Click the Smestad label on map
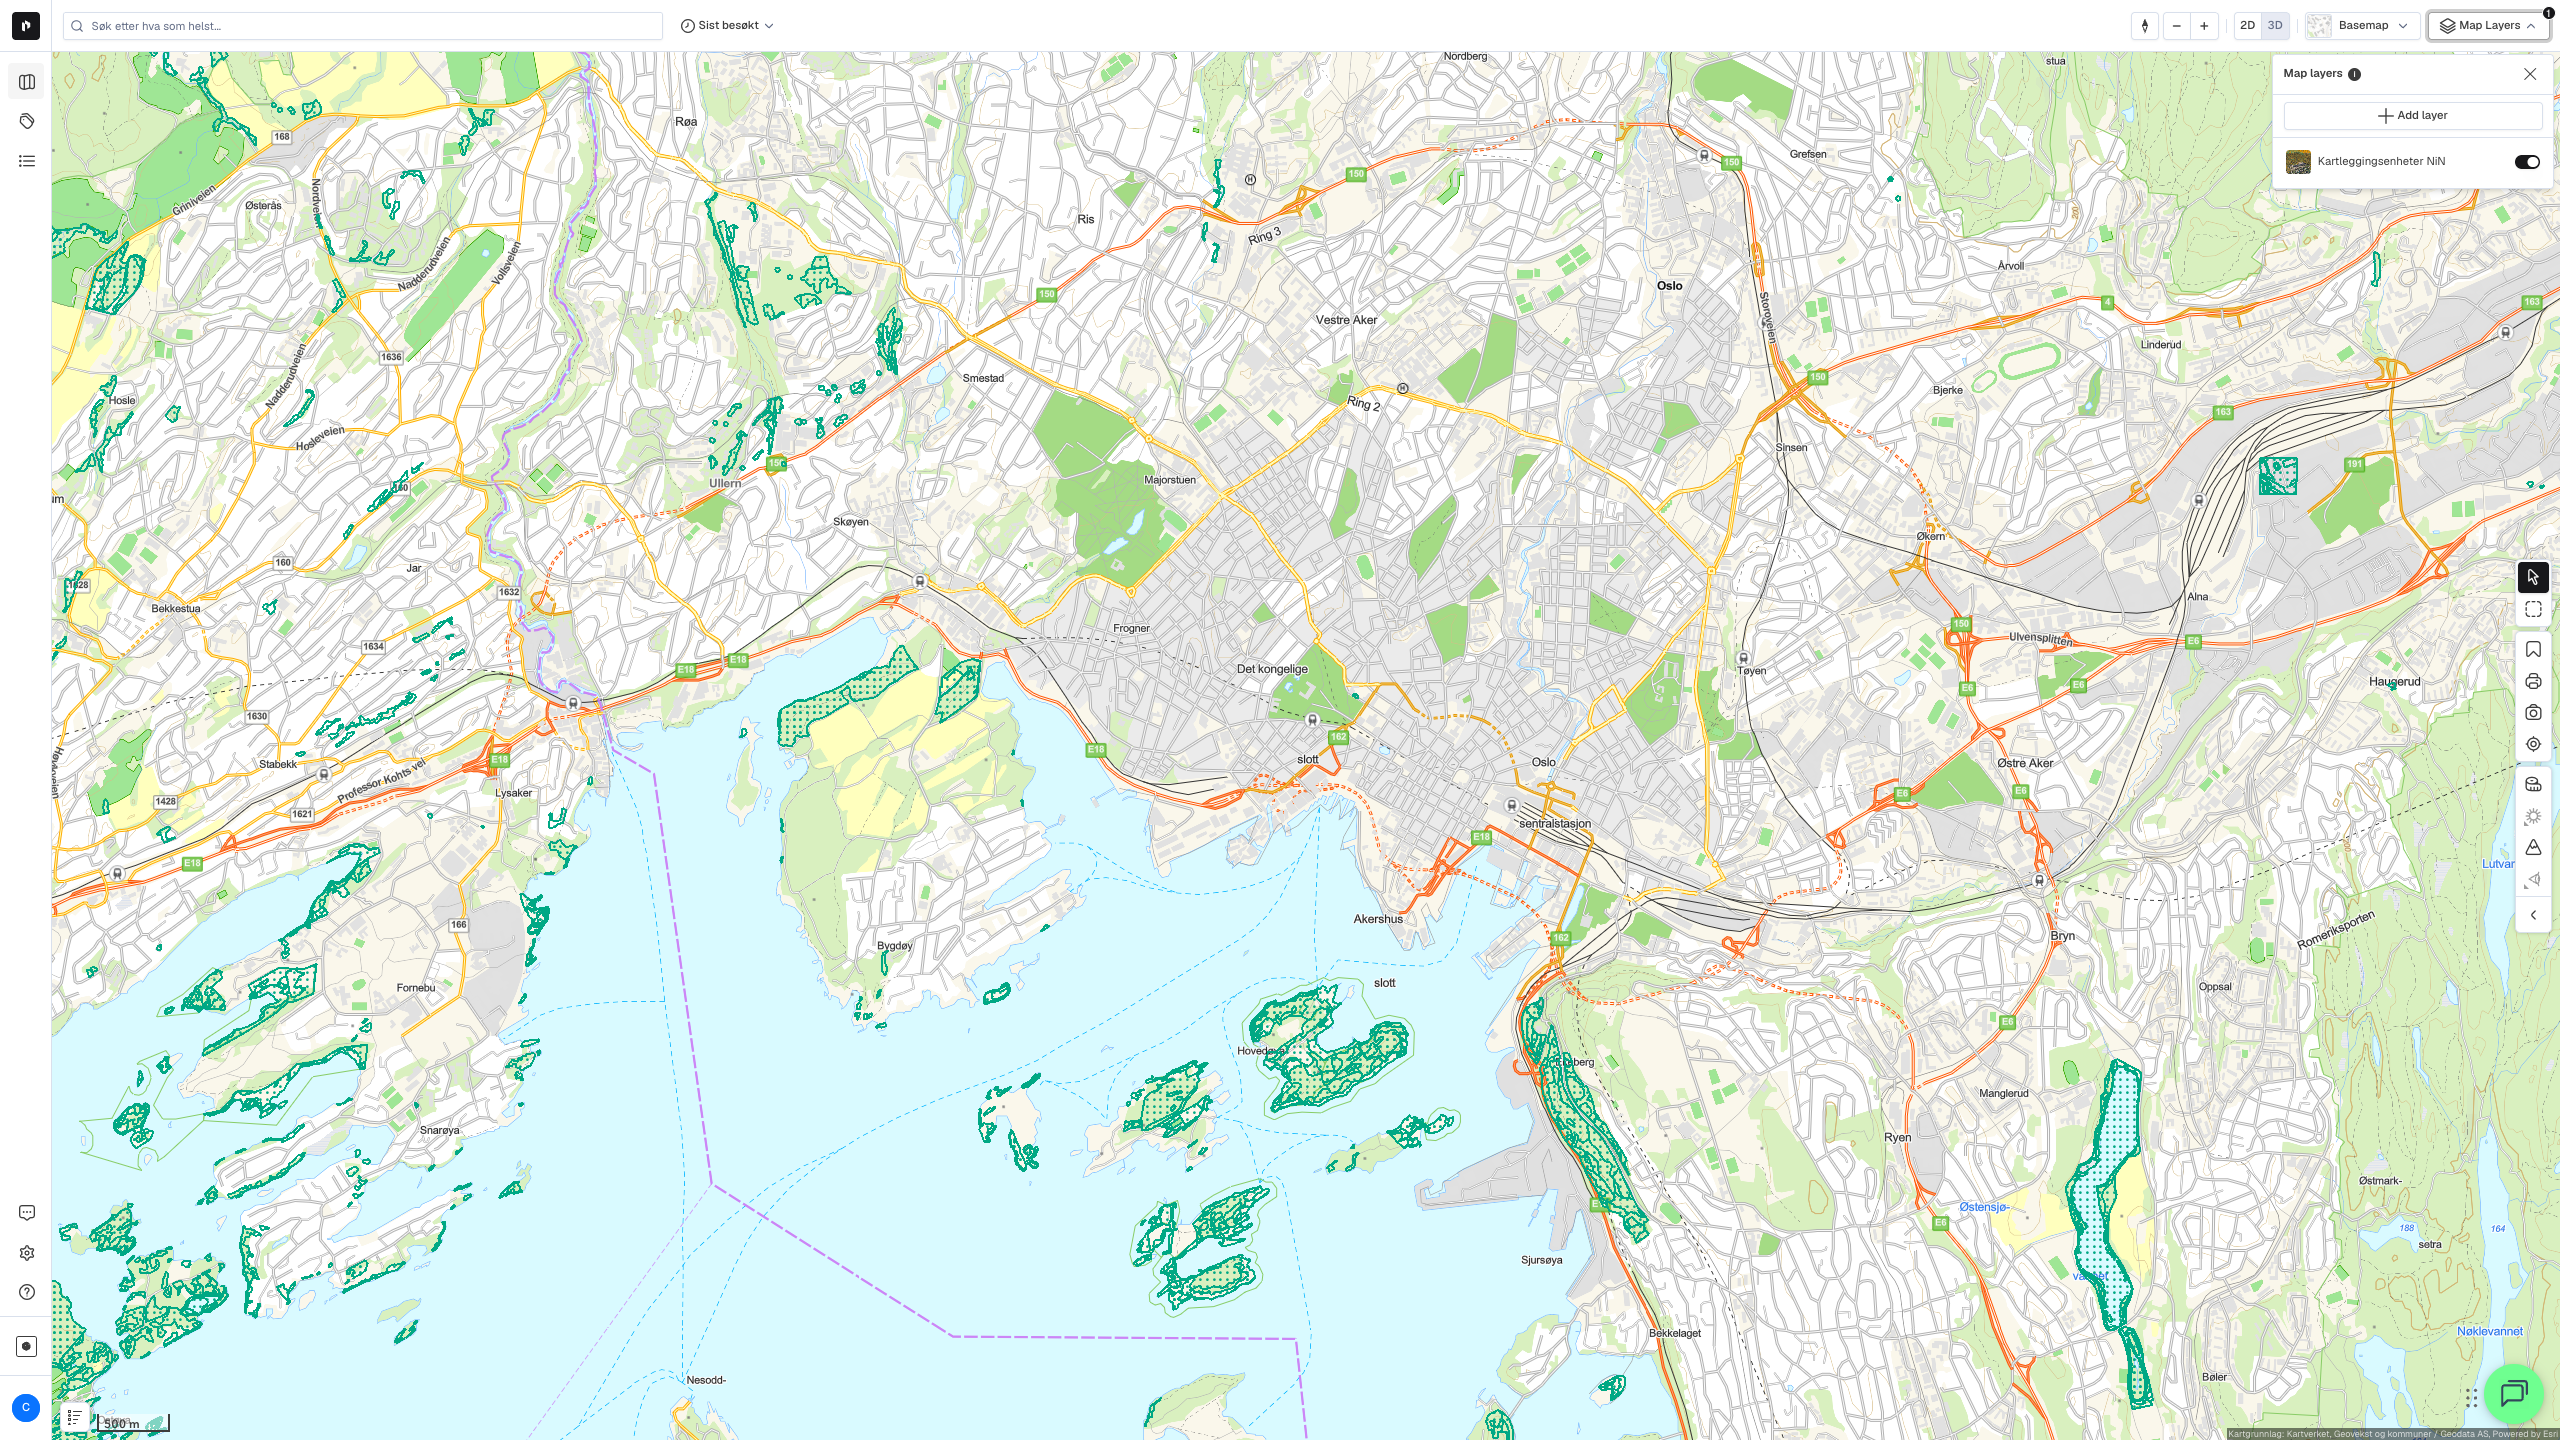2560x1440 pixels. click(x=983, y=378)
